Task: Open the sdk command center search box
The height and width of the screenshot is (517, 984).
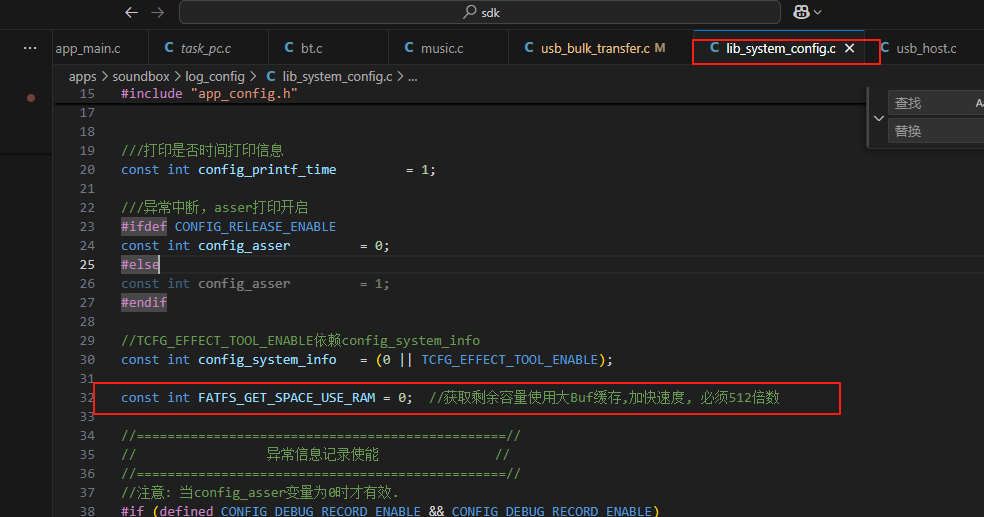Action: [x=480, y=12]
